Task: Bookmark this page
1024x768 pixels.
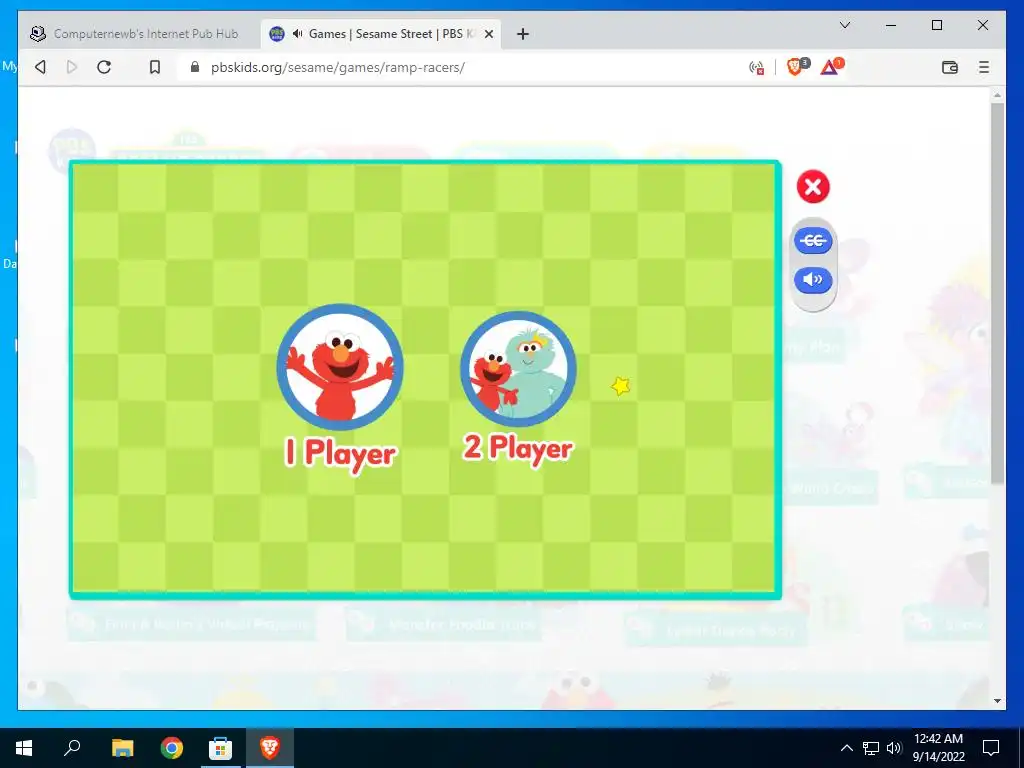Action: tap(155, 67)
